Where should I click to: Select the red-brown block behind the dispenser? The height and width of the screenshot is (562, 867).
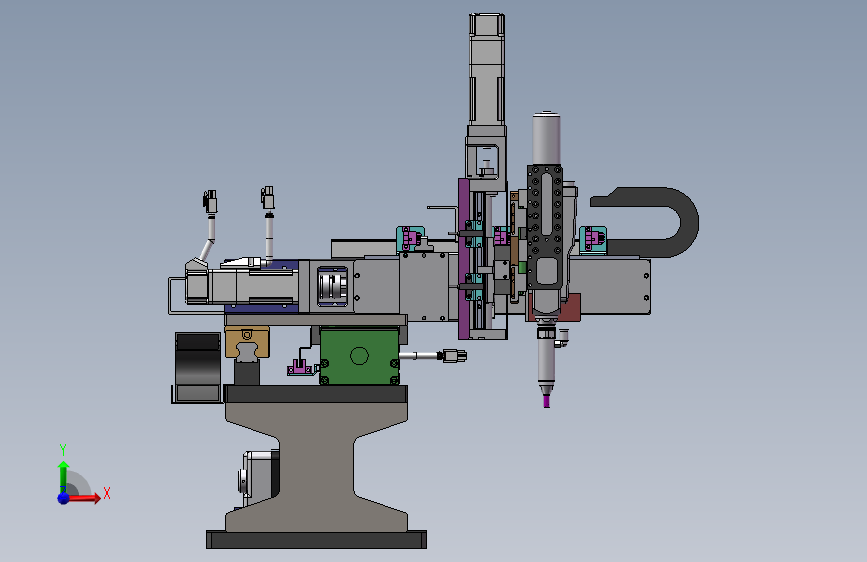pyautogui.click(x=572, y=308)
